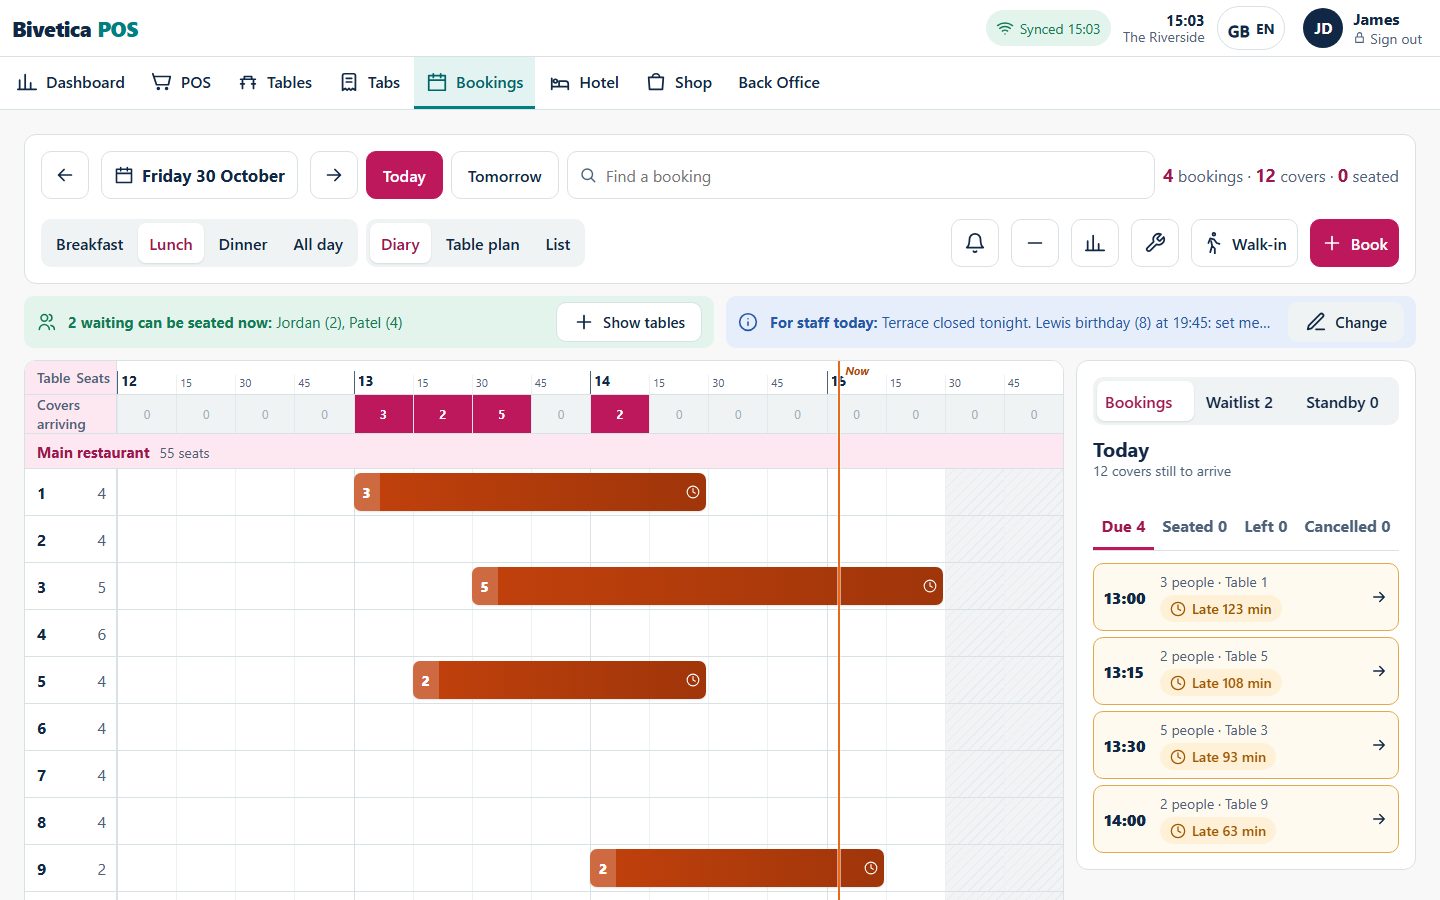Click clock icon on Table 9 booking bar
The height and width of the screenshot is (900, 1440).
[871, 868]
